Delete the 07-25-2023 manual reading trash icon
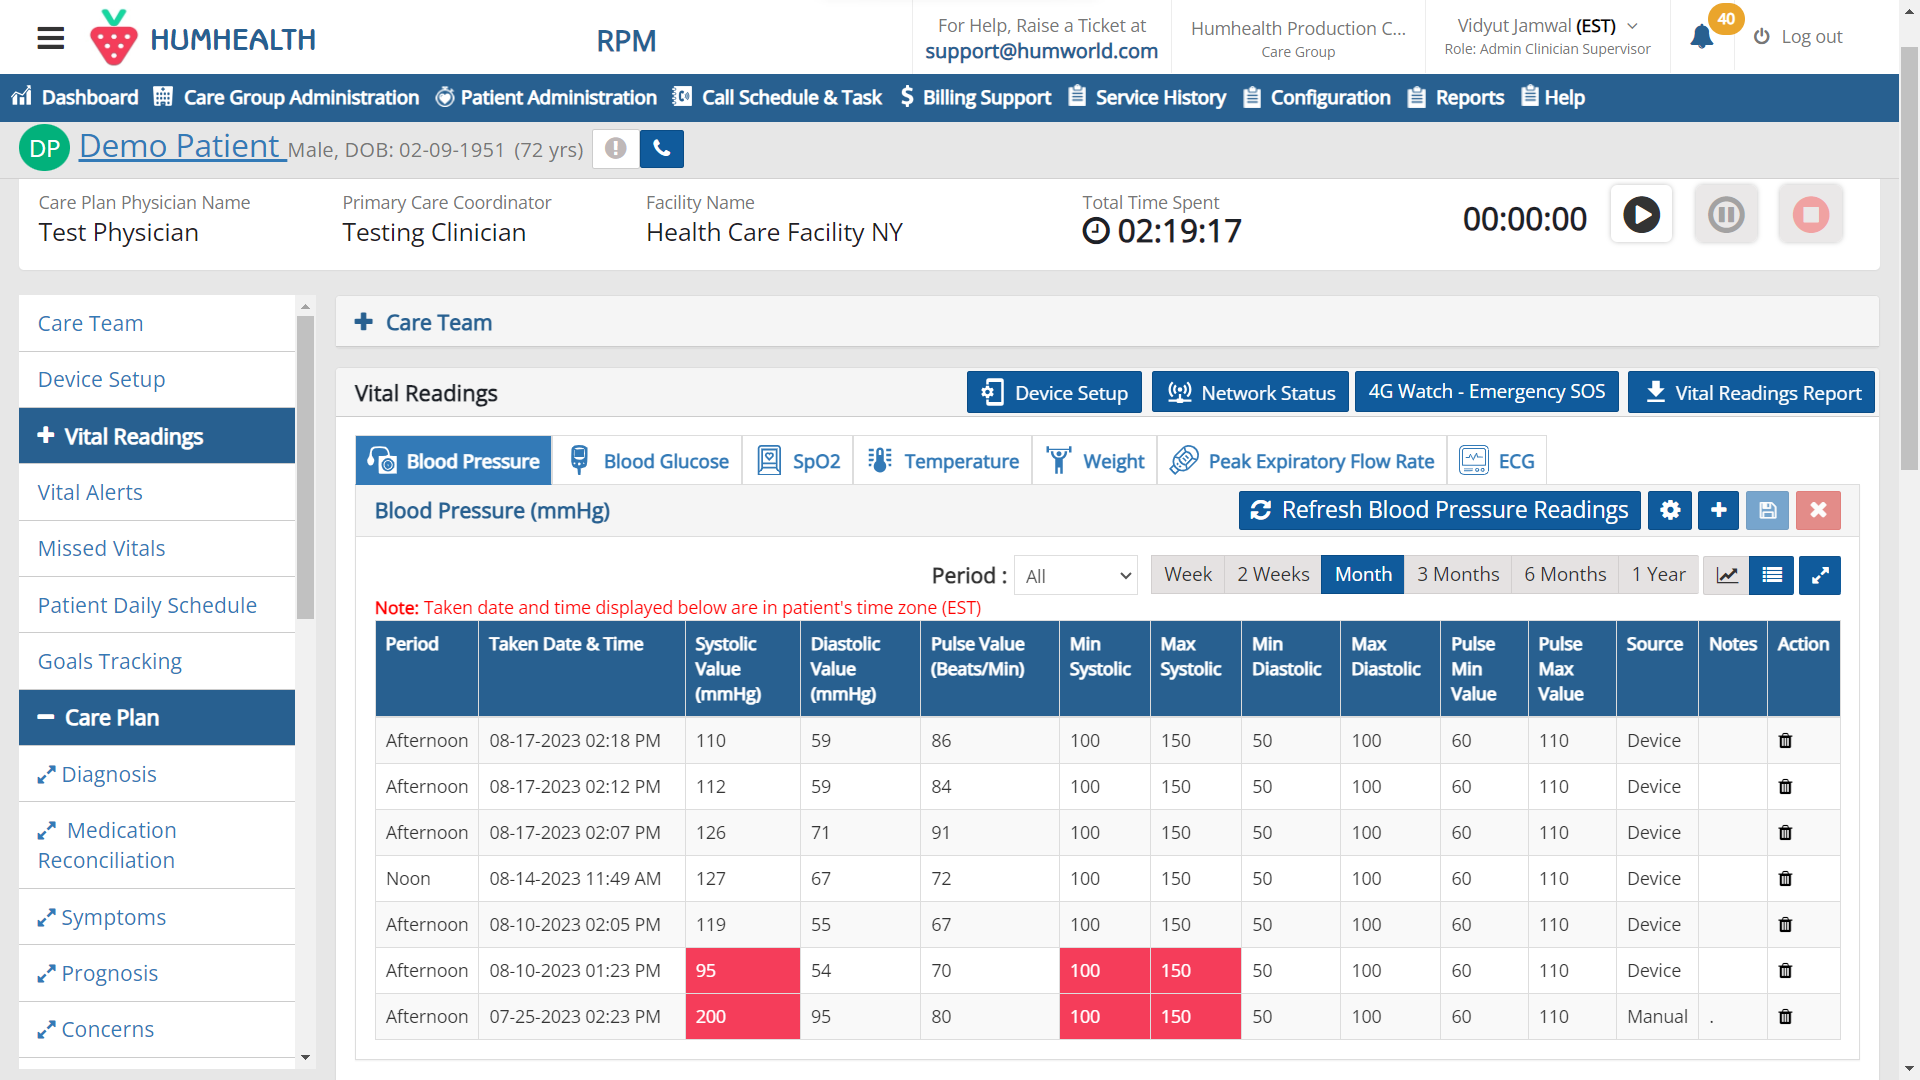Image resolution: width=1920 pixels, height=1080 pixels. pyautogui.click(x=1785, y=1016)
